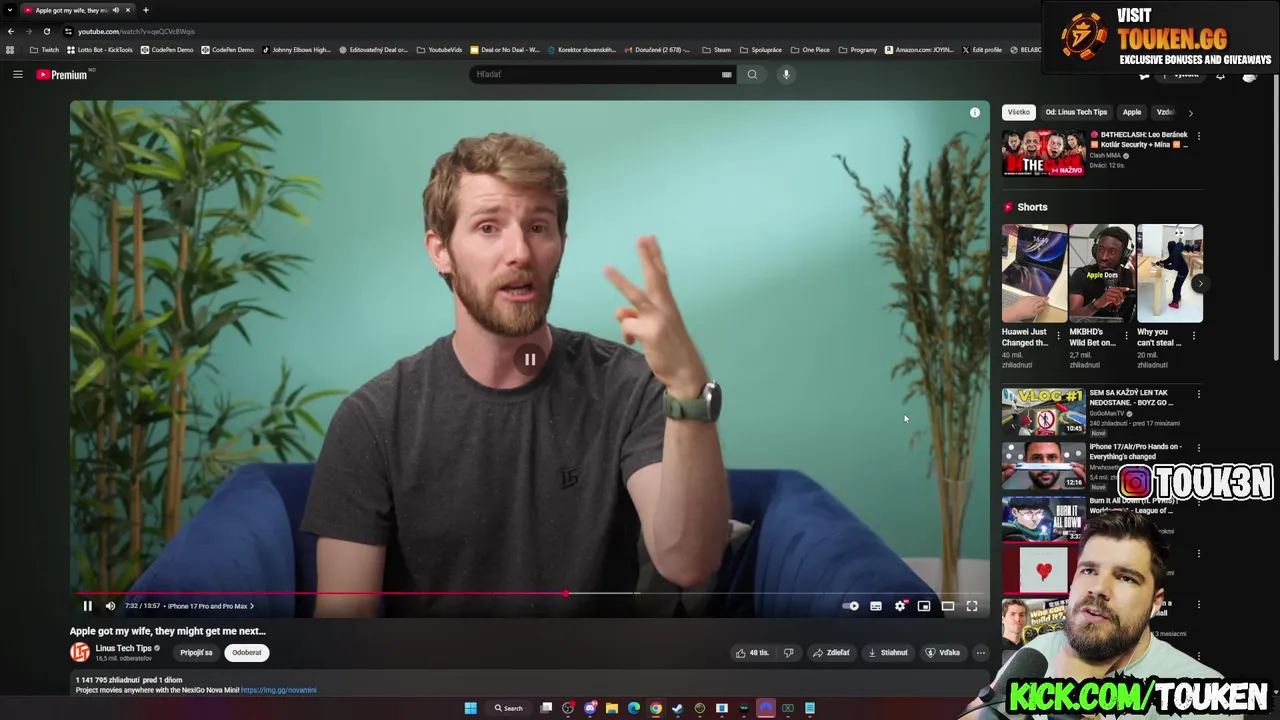Toggle the autoplay switch in player

tap(850, 606)
